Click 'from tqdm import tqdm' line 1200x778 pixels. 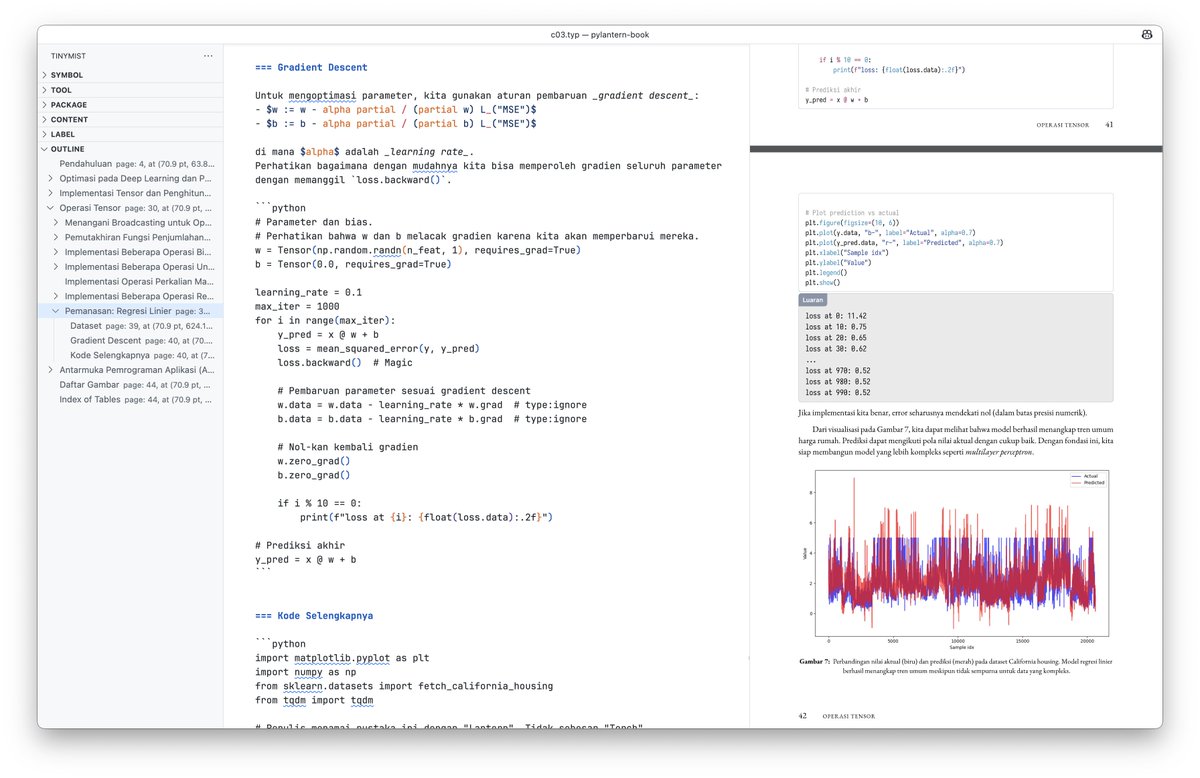[x=314, y=700]
